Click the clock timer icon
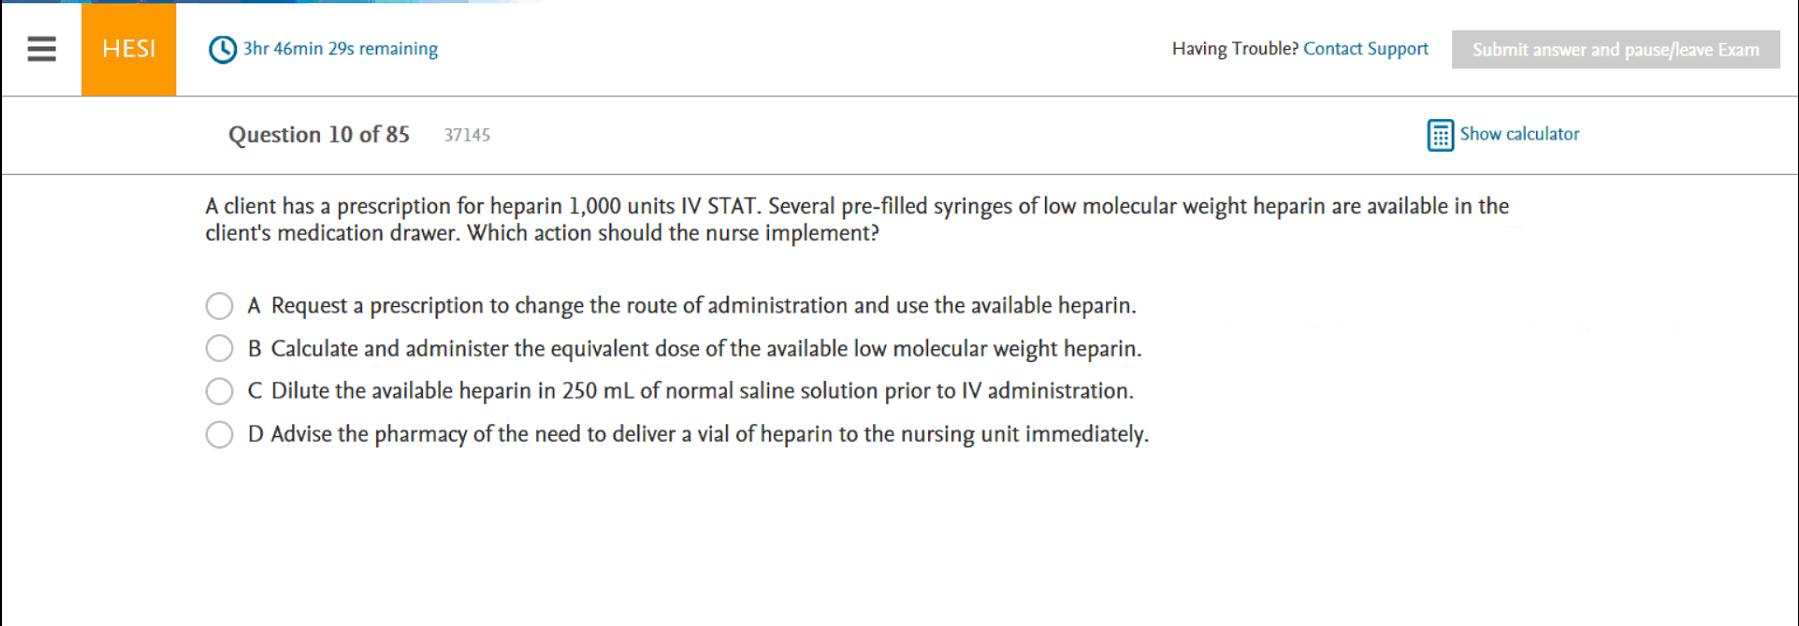Screen dimensions: 1799x626 pyautogui.click(x=222, y=49)
